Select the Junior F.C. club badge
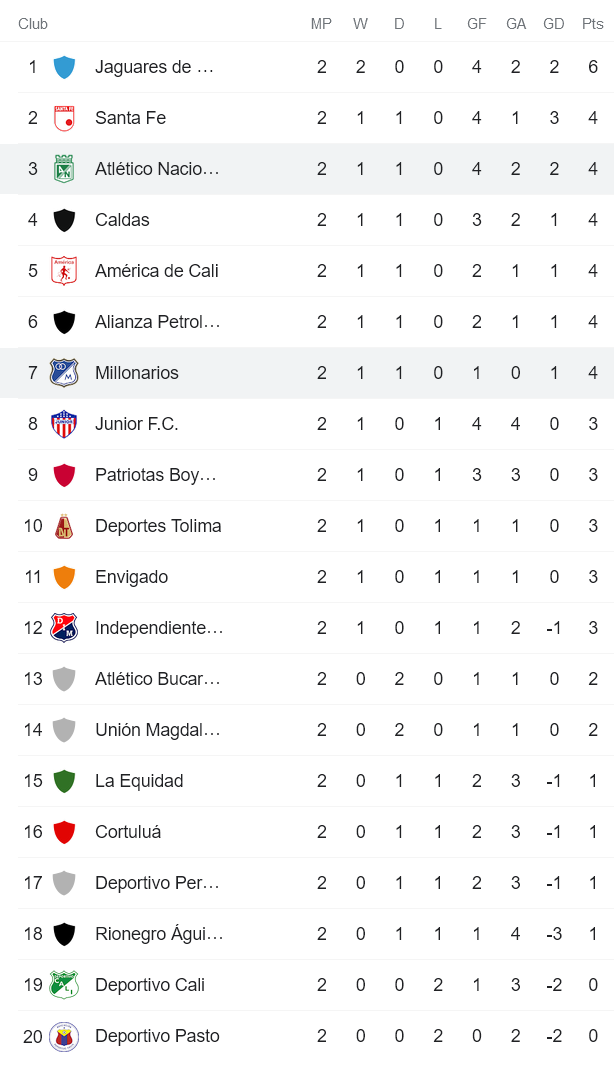The image size is (614, 1074). coord(62,423)
